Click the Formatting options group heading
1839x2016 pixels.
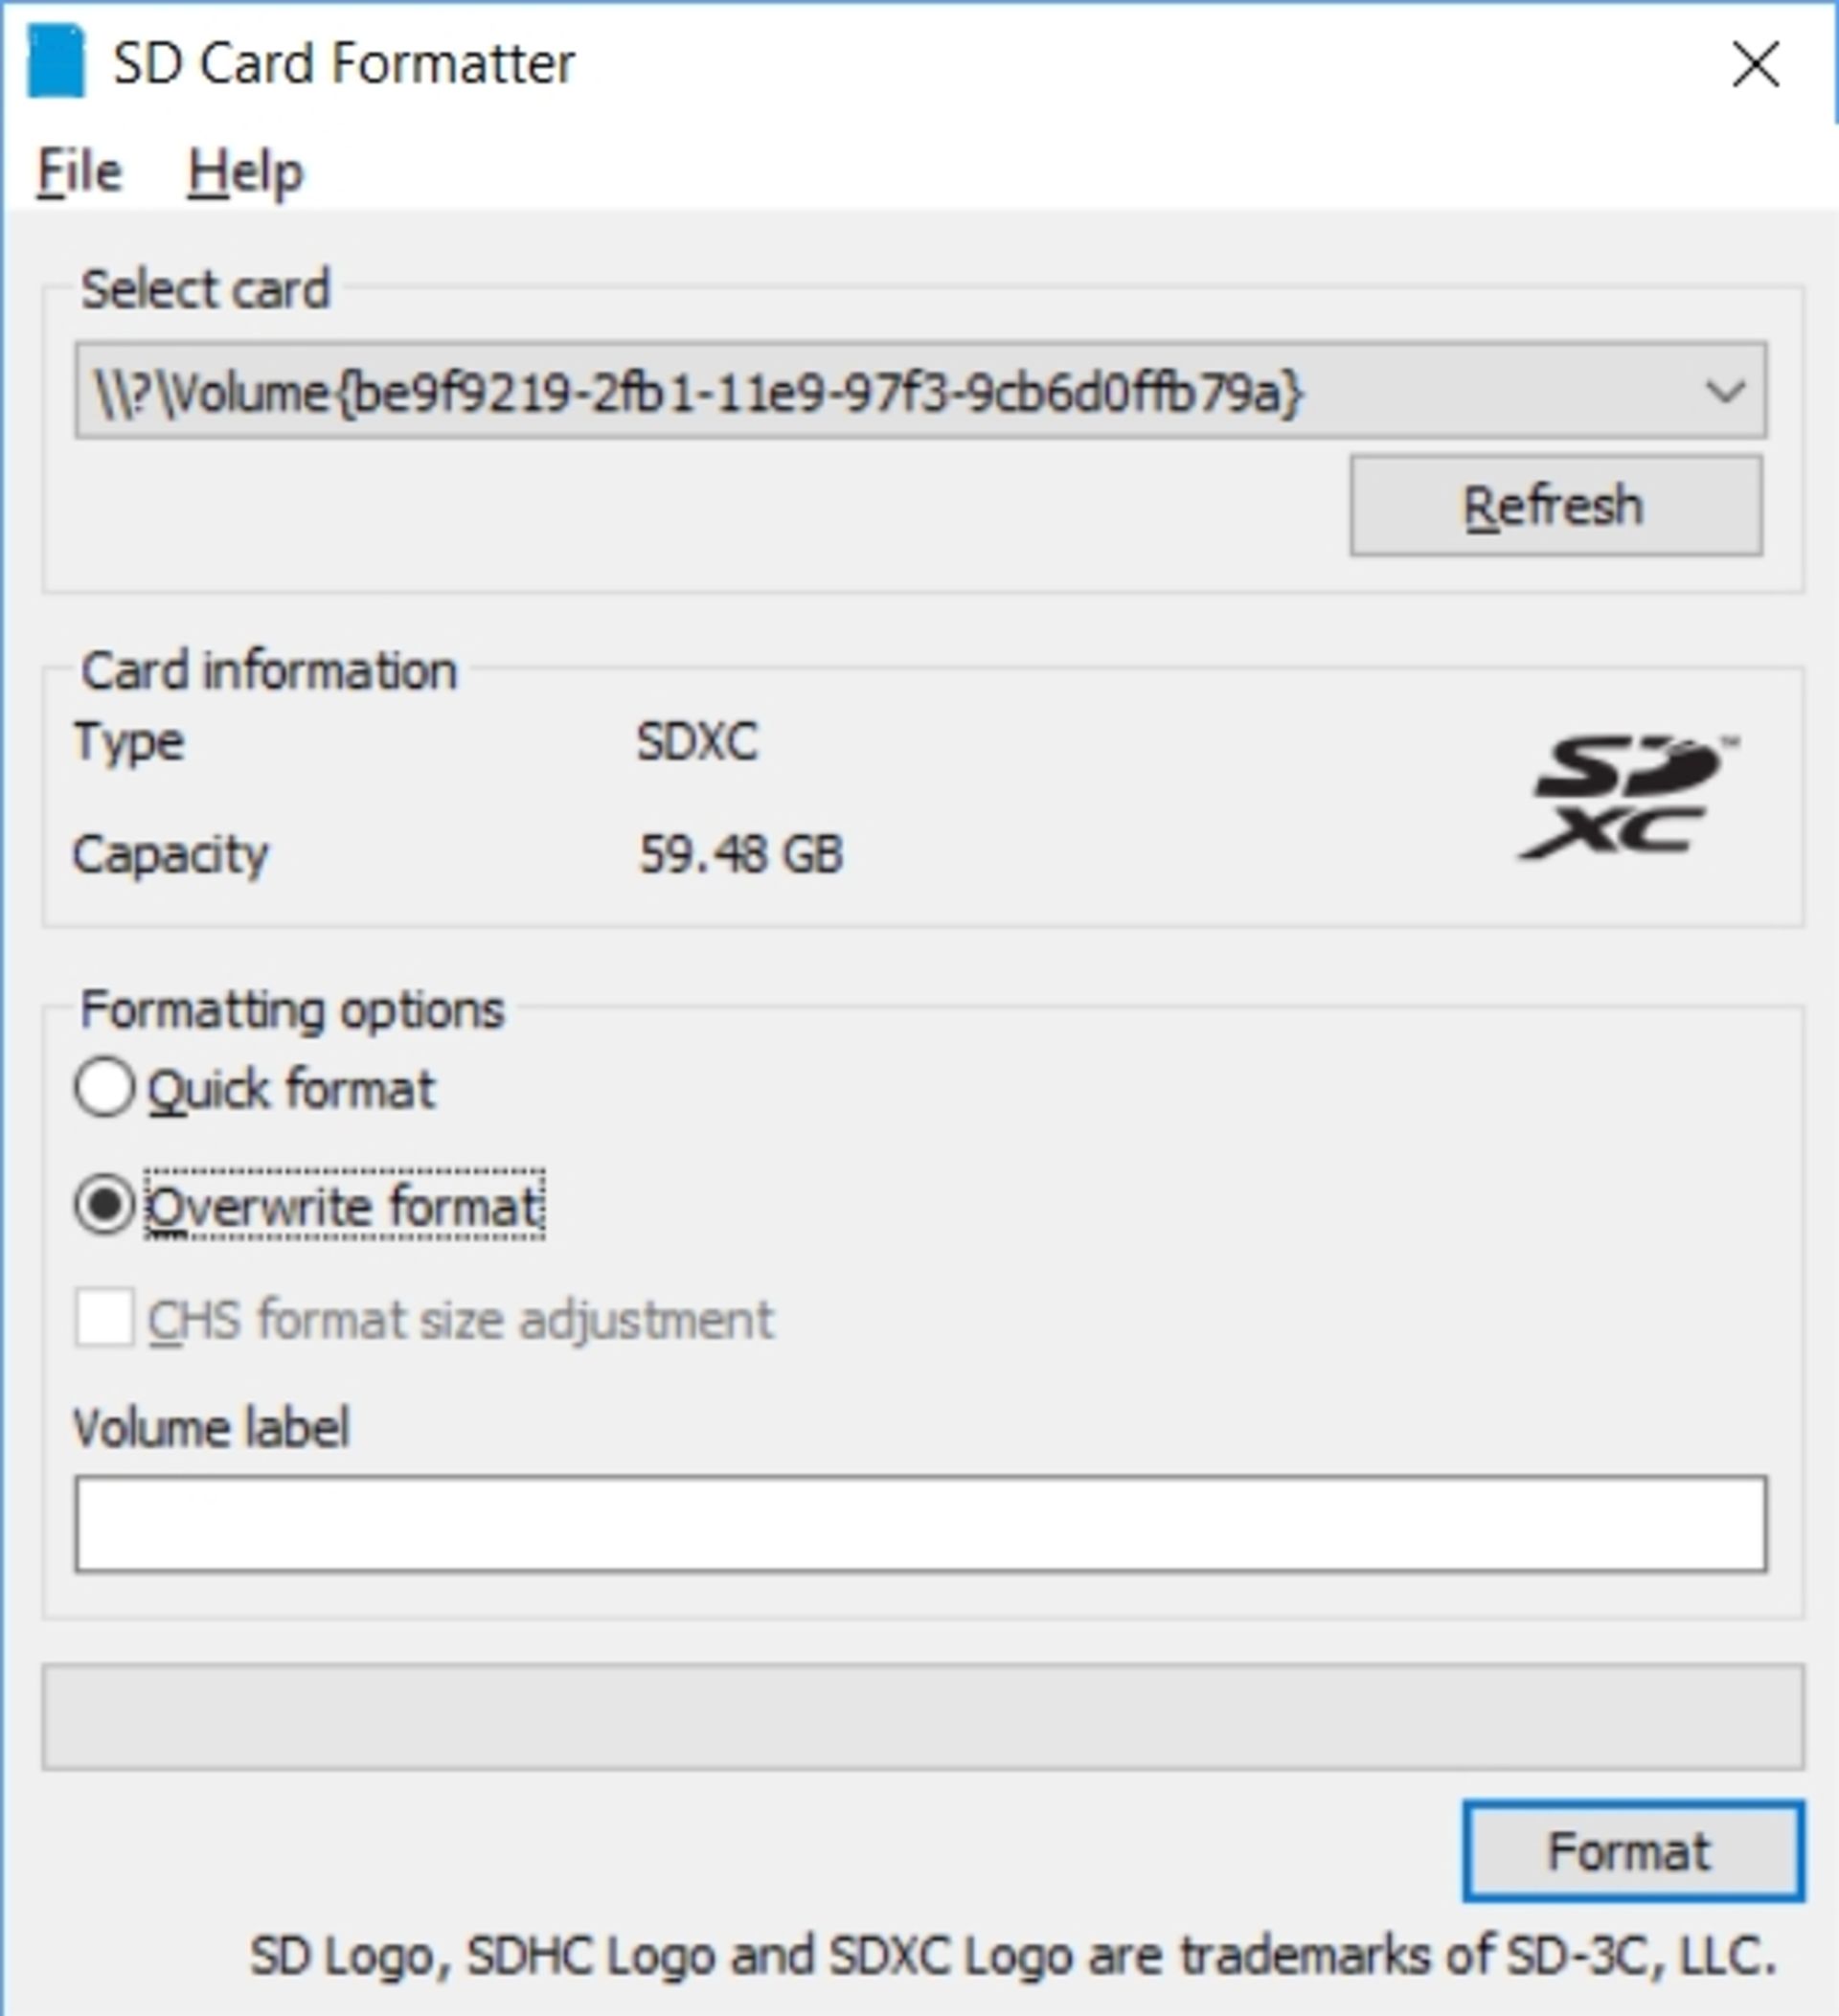[292, 1009]
